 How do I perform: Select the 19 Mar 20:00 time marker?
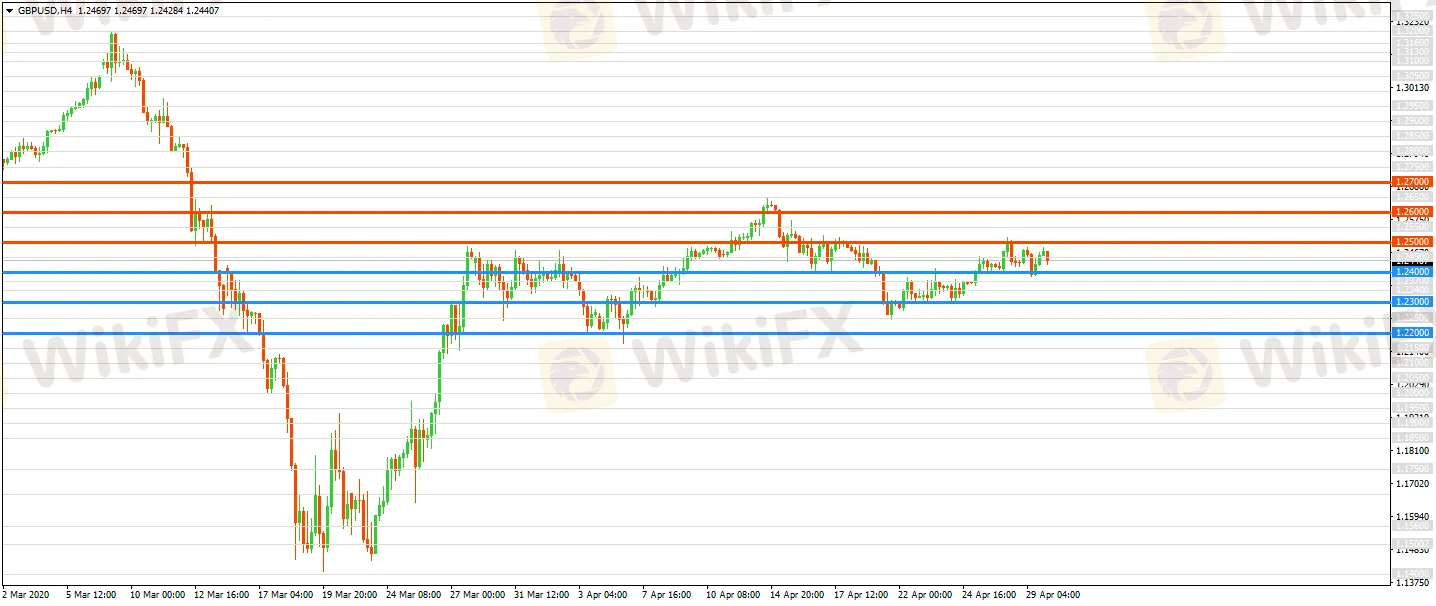coord(349,595)
